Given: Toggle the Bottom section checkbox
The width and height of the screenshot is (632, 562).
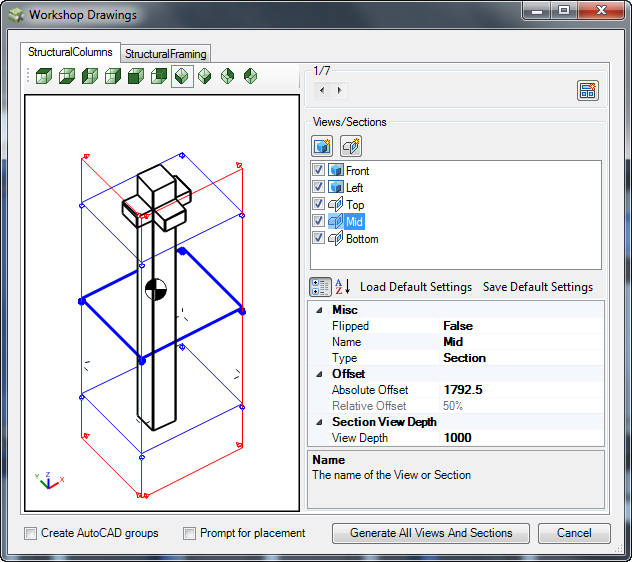Looking at the screenshot, I should tap(319, 239).
